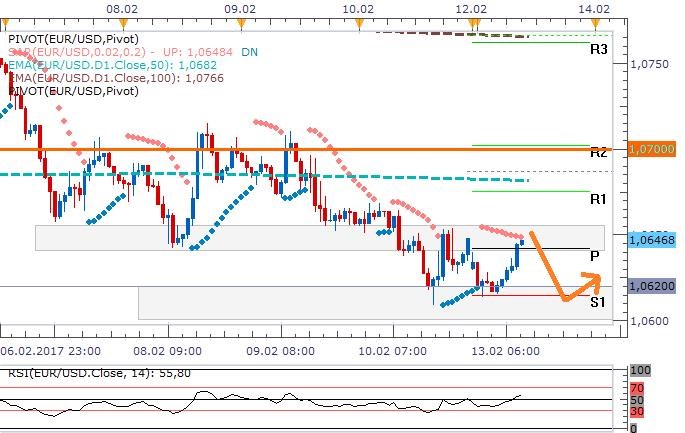Select the R3 pivot level label
This screenshot has width=685, height=433.
click(x=598, y=48)
